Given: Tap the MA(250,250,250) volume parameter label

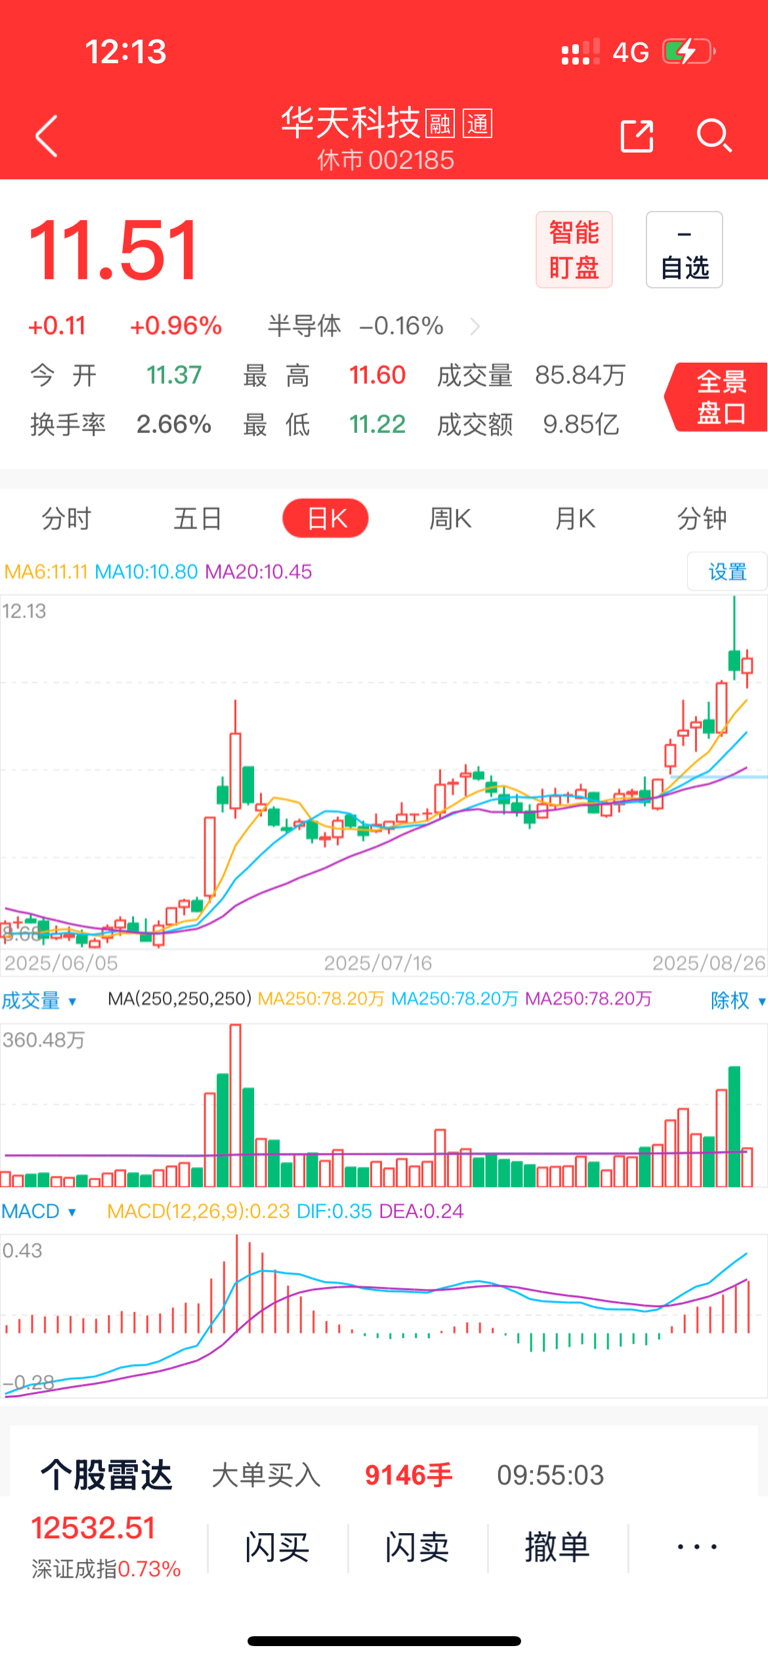Looking at the screenshot, I should (179, 1000).
